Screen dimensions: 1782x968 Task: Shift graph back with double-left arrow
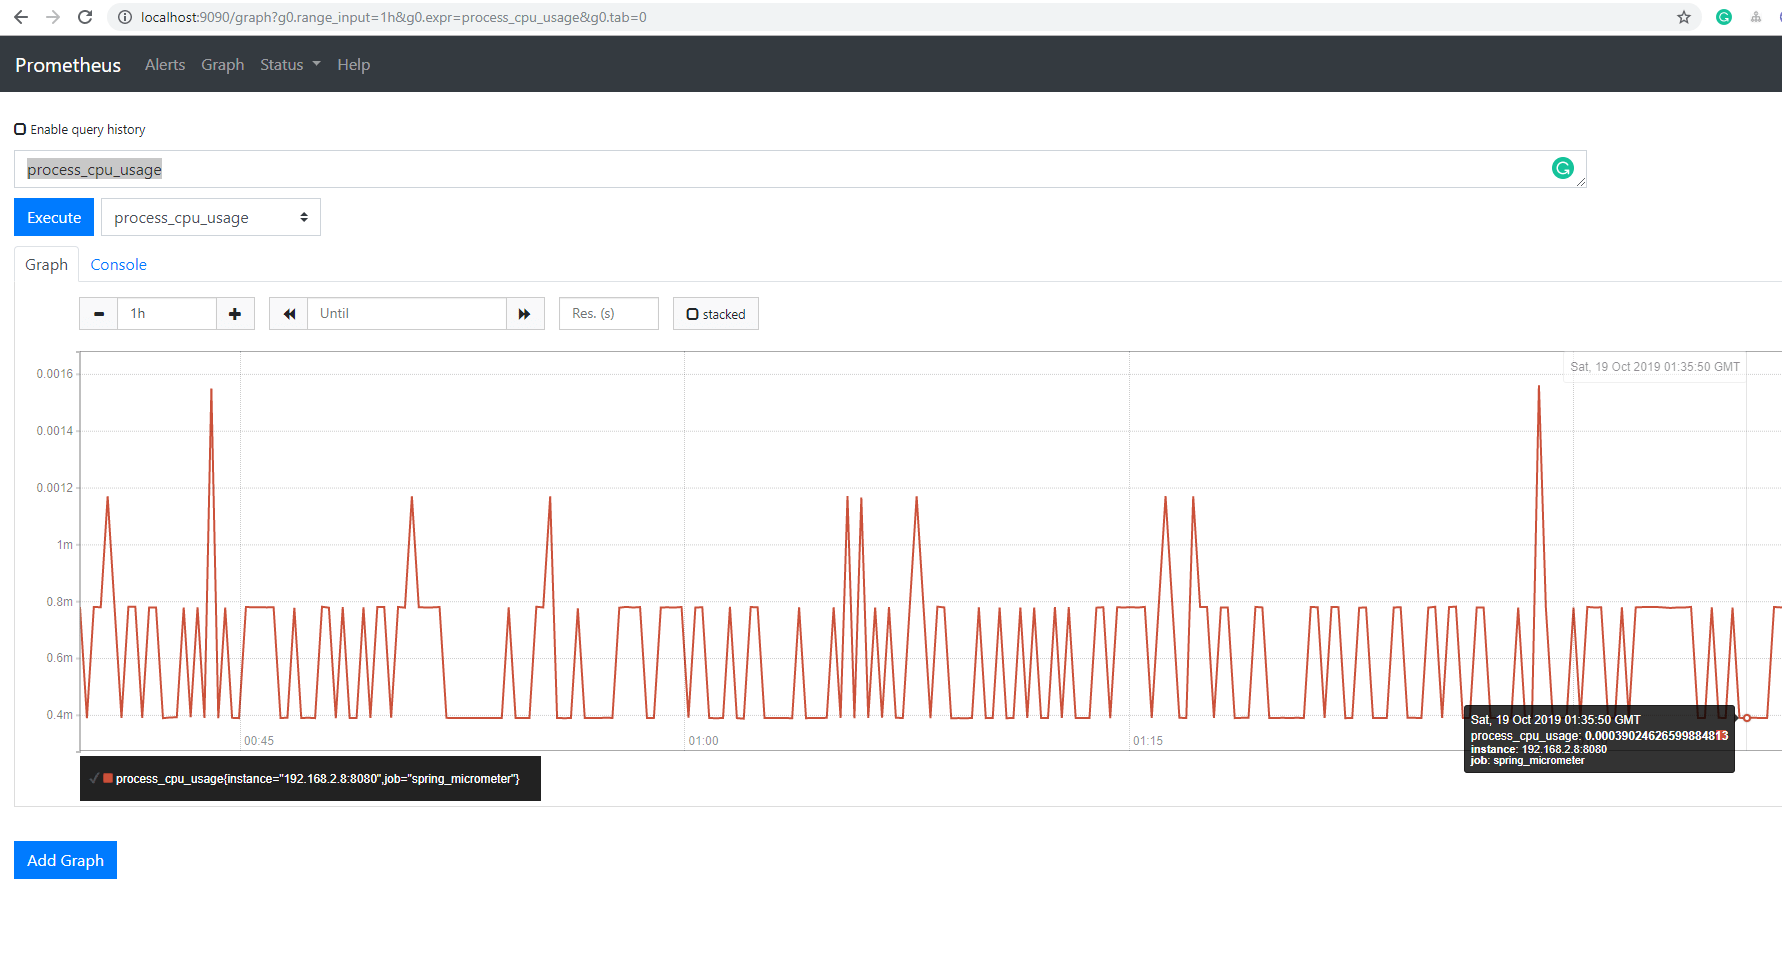coord(288,313)
